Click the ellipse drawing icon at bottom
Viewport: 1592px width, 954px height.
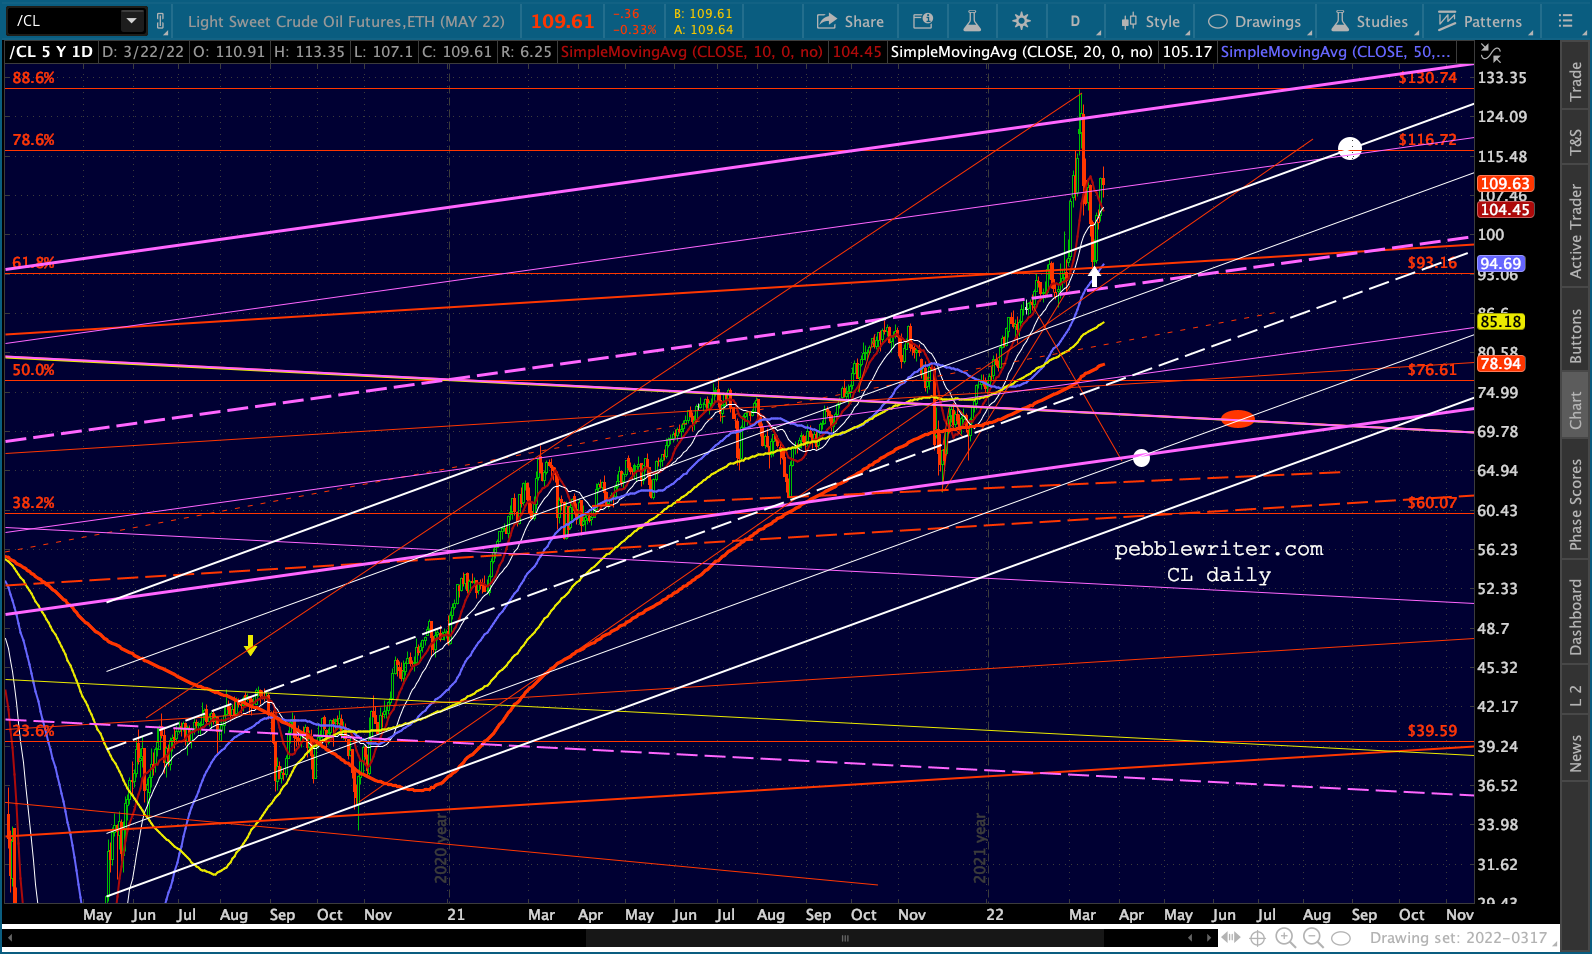pos(1341,938)
